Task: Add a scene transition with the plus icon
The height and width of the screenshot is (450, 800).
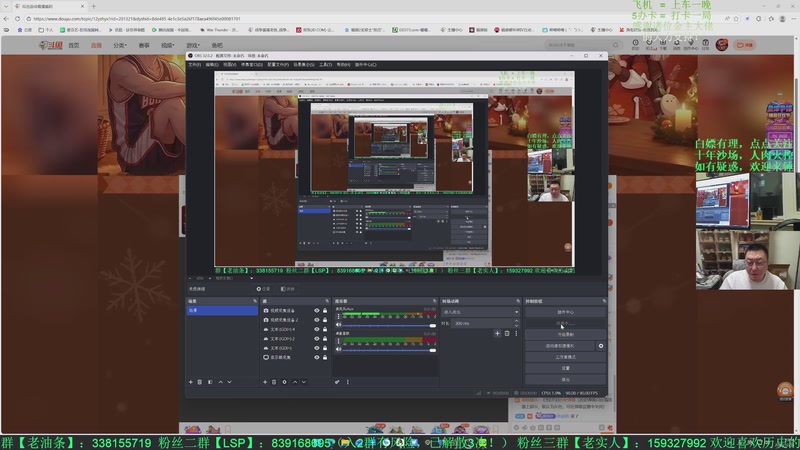Action: pyautogui.click(x=497, y=333)
